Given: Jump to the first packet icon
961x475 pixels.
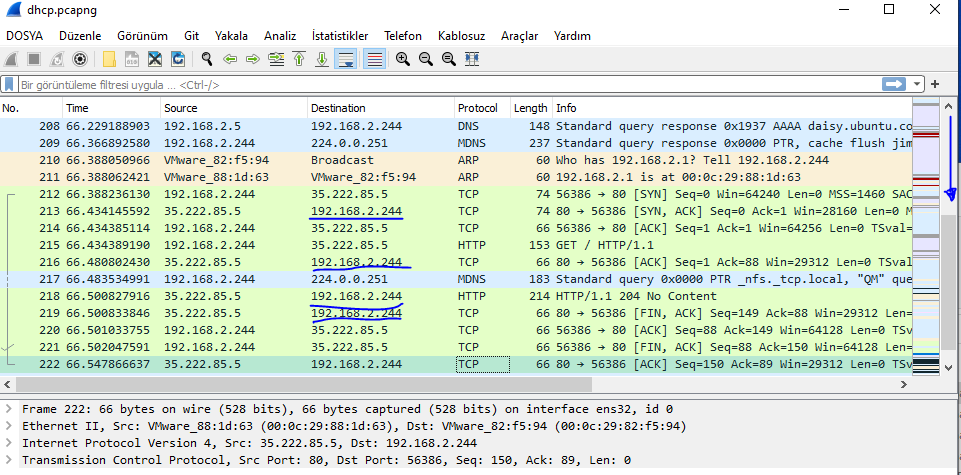Looking at the screenshot, I should 299,59.
